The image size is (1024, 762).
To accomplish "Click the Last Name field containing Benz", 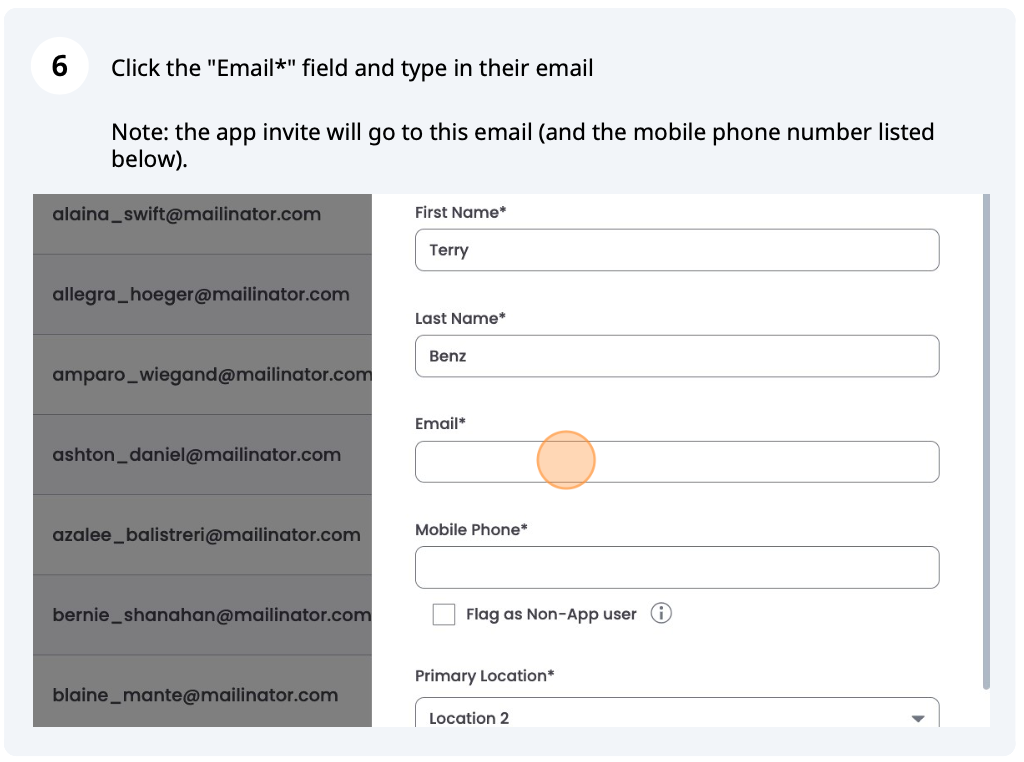I will click(676, 356).
